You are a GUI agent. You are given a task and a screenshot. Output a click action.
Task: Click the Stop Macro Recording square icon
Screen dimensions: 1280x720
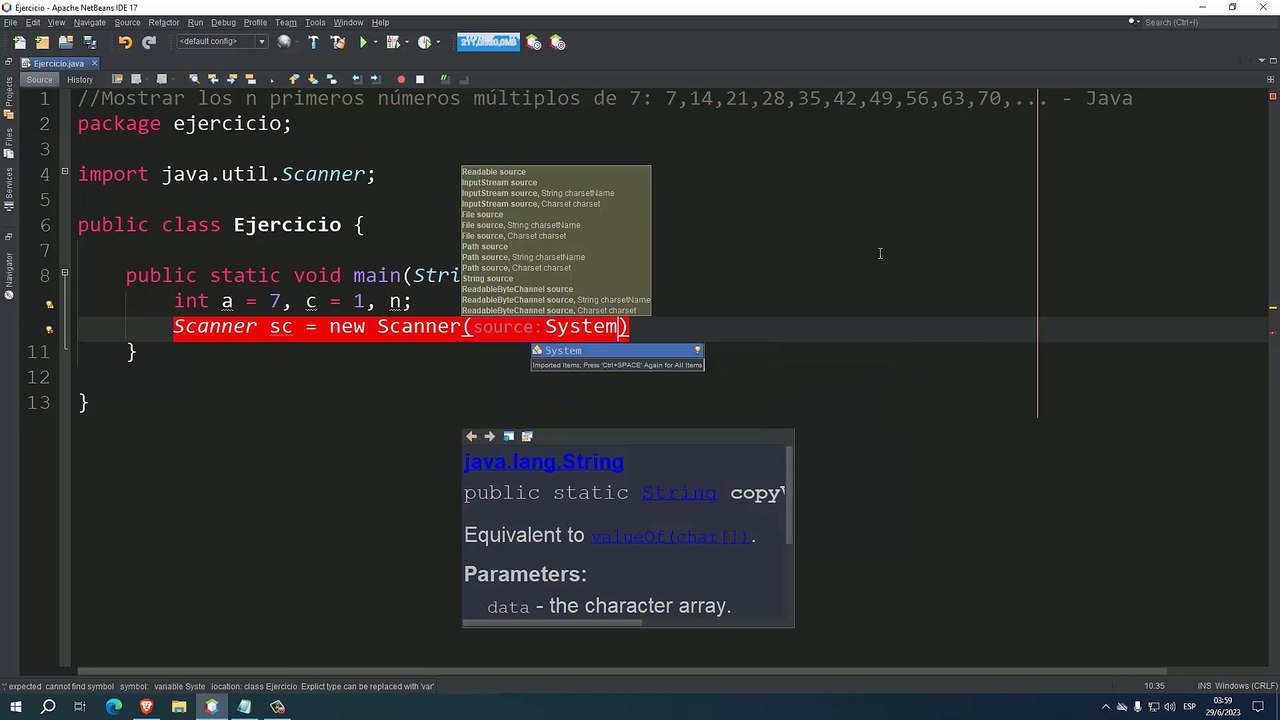point(420,79)
